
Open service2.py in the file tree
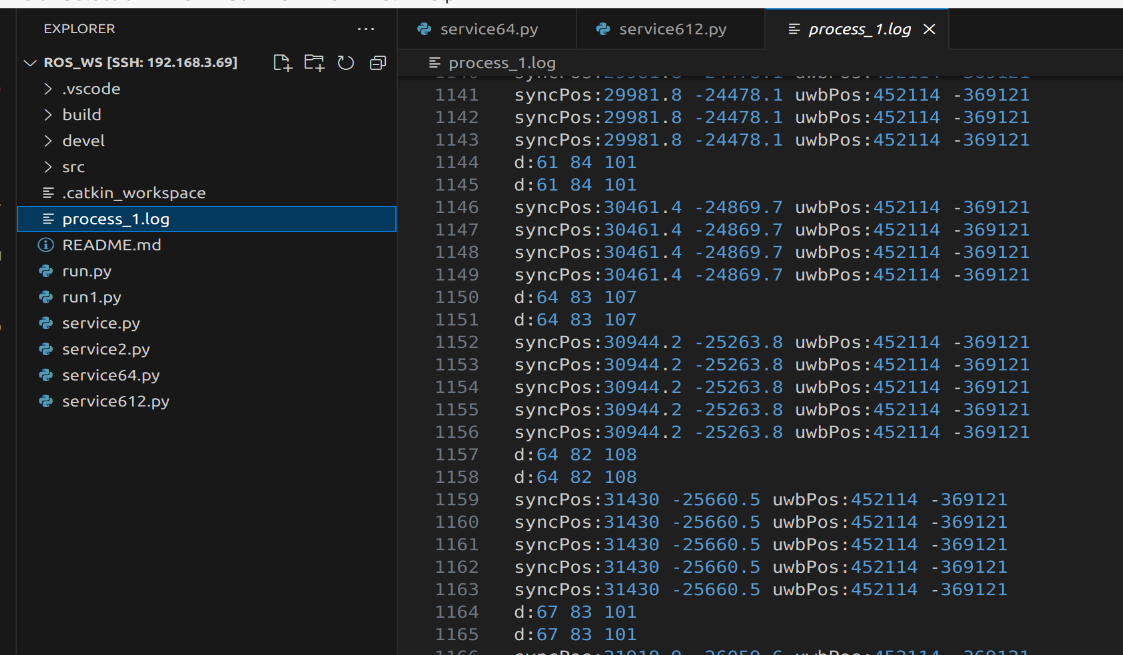coord(105,349)
